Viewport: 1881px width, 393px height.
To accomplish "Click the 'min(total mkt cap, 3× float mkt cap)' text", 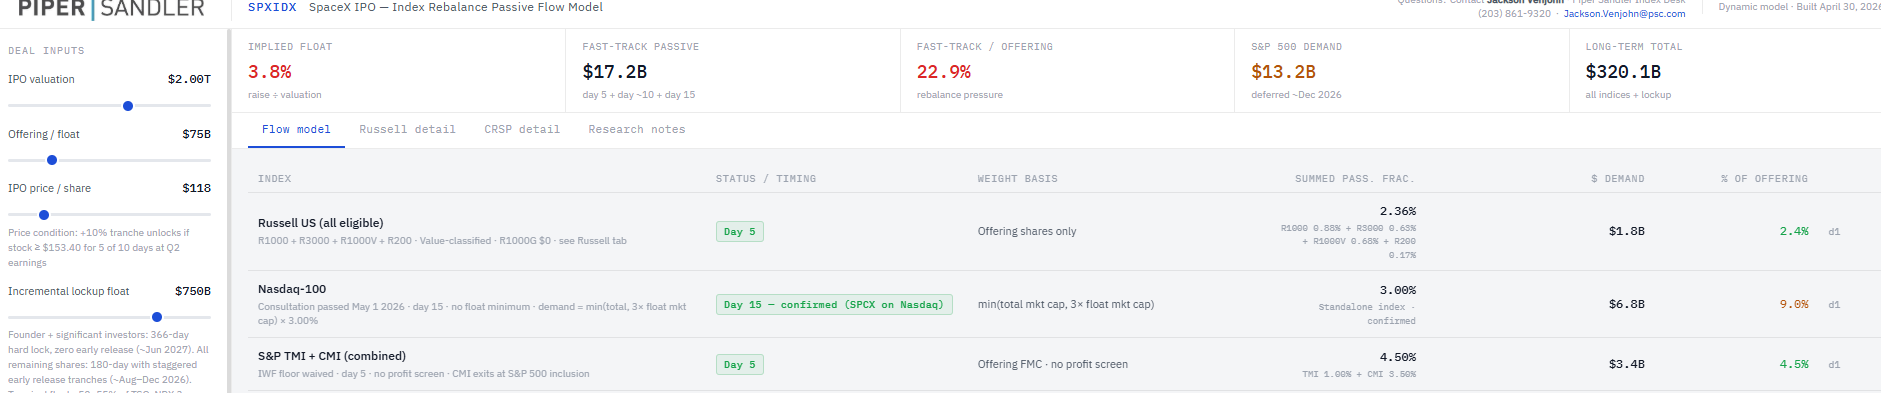I will point(1066,304).
